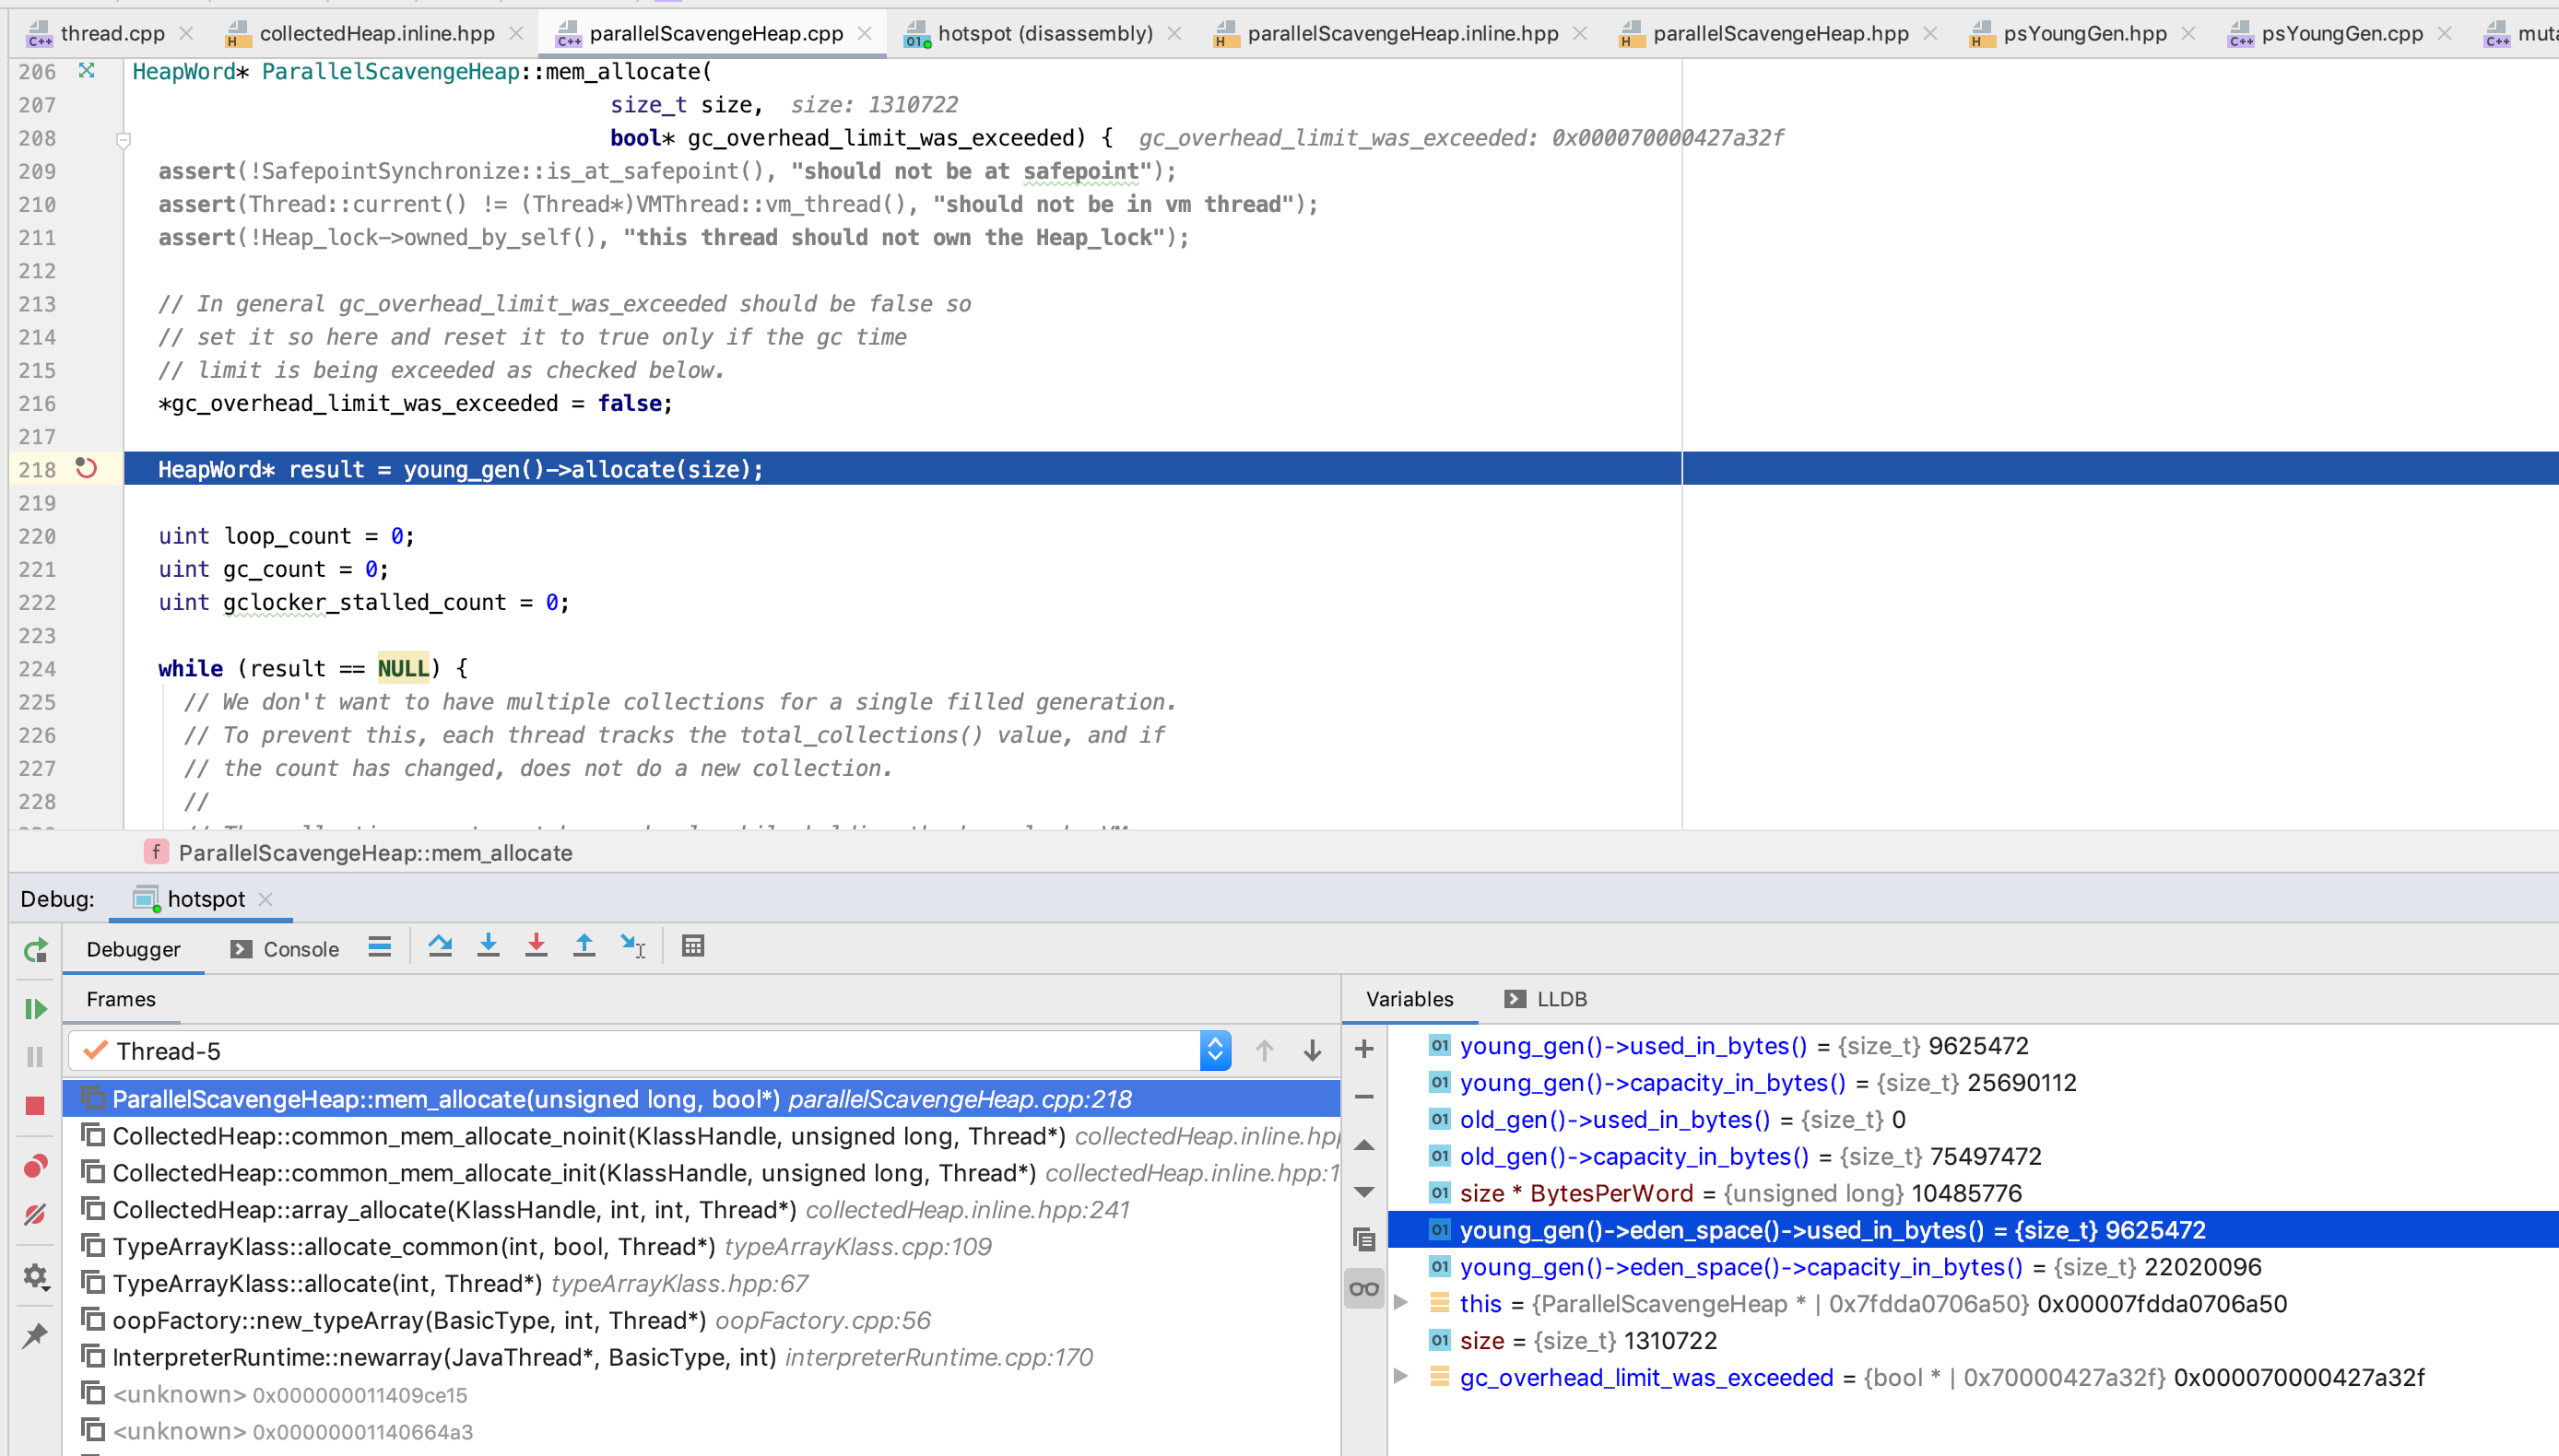Click the Step Into icon
2559x1456 pixels.
coord(488,946)
